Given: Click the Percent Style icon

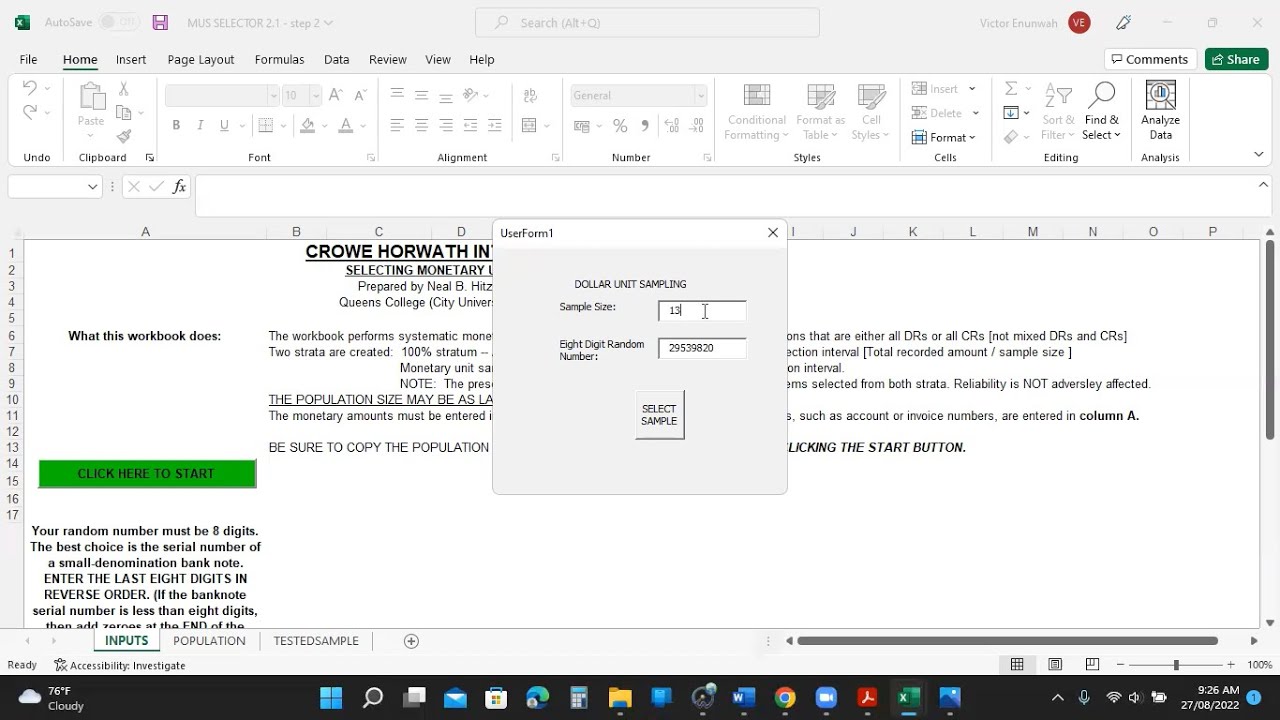Looking at the screenshot, I should (x=620, y=126).
